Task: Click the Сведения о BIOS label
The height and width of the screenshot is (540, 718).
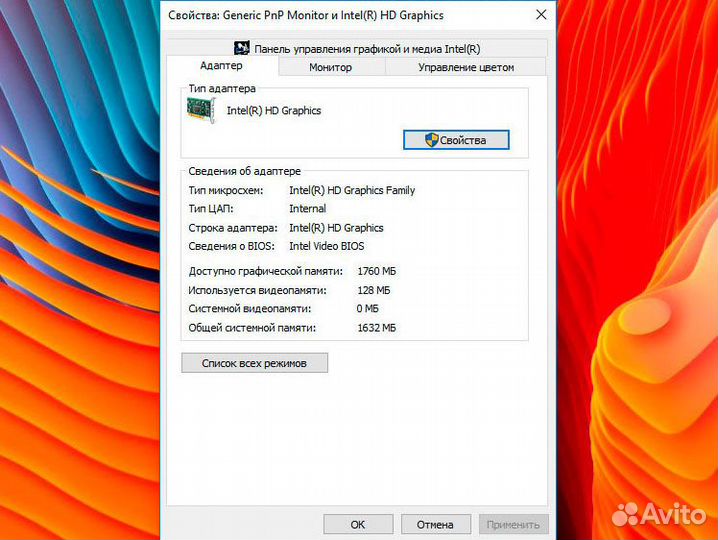Action: click(232, 246)
